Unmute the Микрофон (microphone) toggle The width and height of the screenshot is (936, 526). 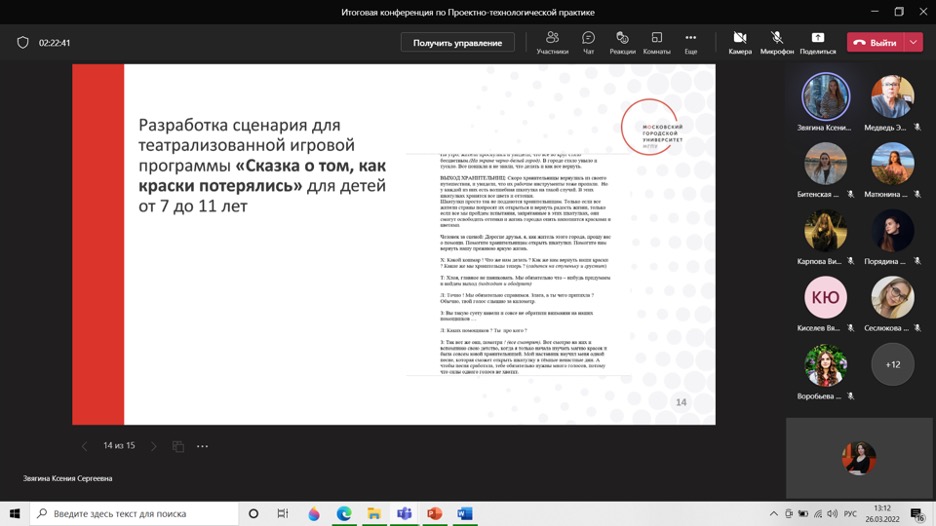(x=777, y=42)
